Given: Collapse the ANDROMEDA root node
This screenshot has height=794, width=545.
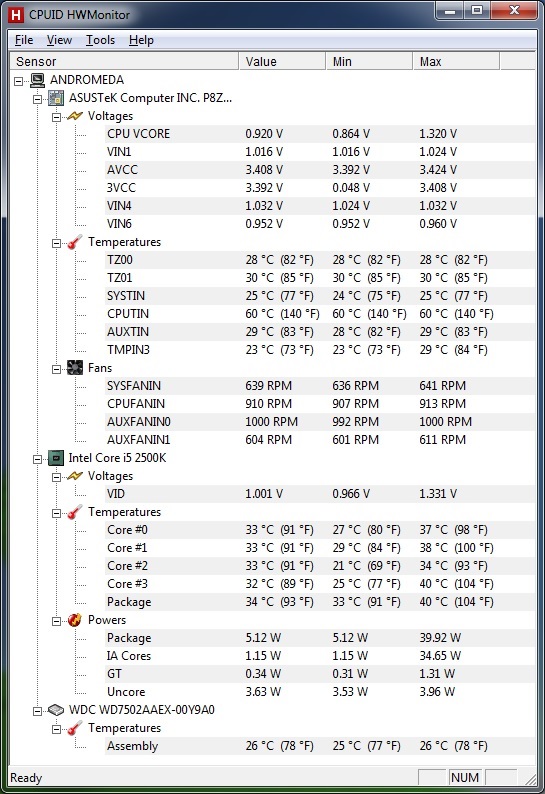Looking at the screenshot, I should 19,81.
